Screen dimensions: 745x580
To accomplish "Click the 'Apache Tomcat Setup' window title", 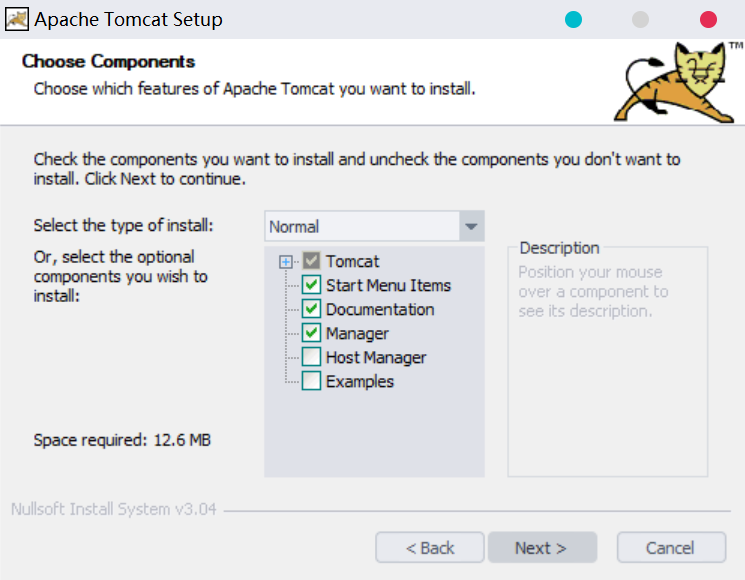I will (x=128, y=19).
